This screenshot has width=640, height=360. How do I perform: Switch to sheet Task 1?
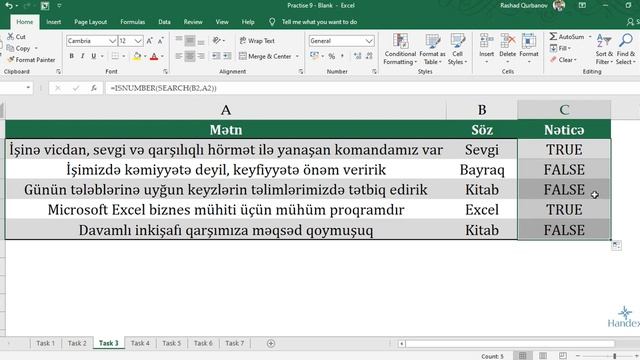tap(45, 343)
